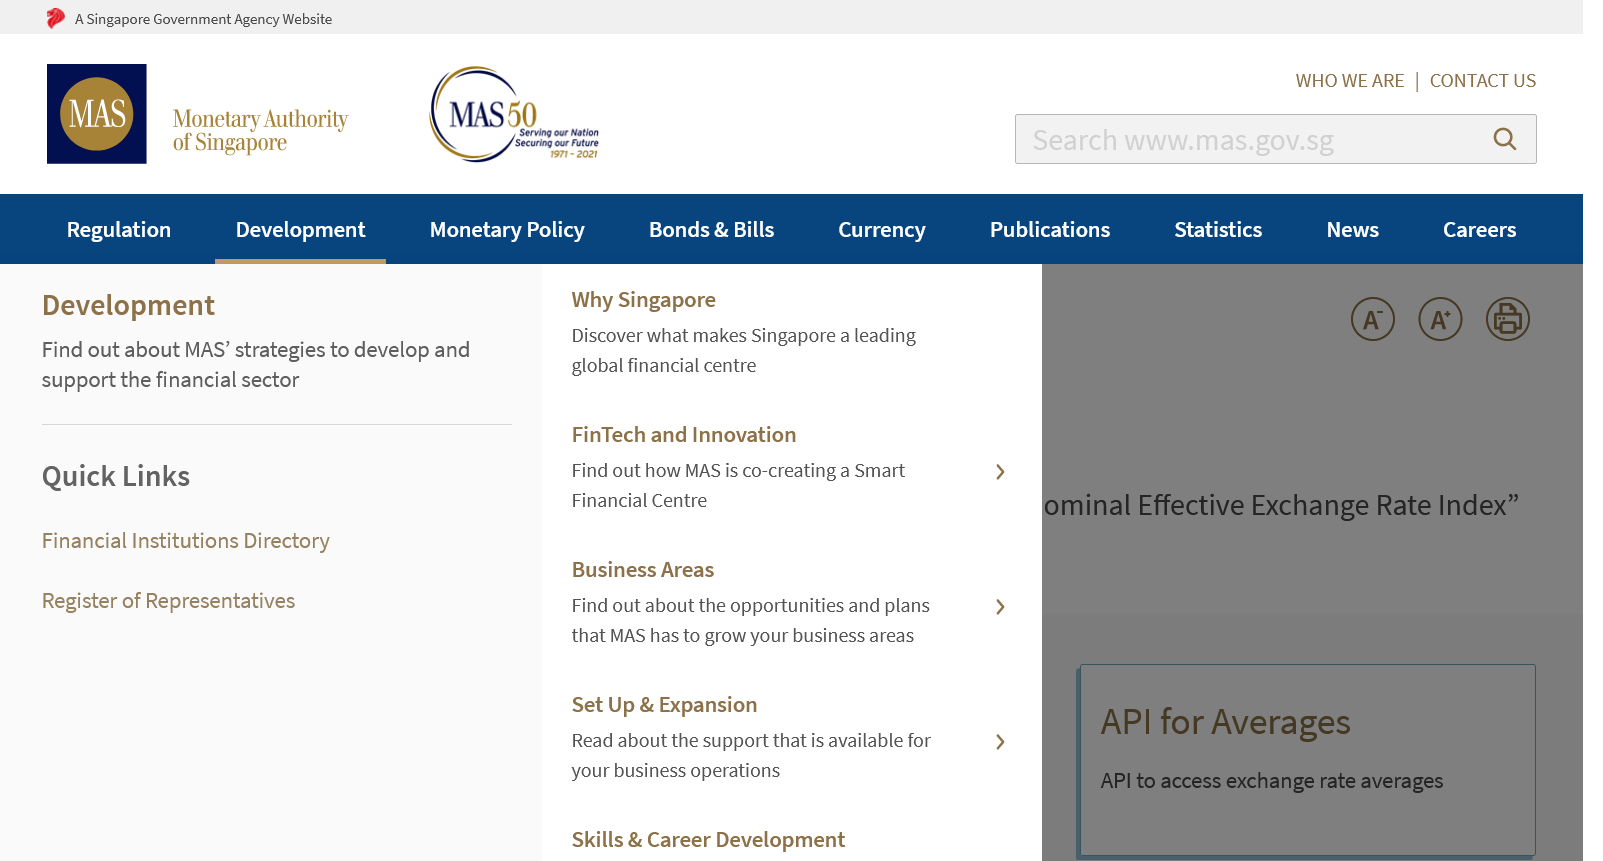Click the site search input field

pyautogui.click(x=1250, y=140)
